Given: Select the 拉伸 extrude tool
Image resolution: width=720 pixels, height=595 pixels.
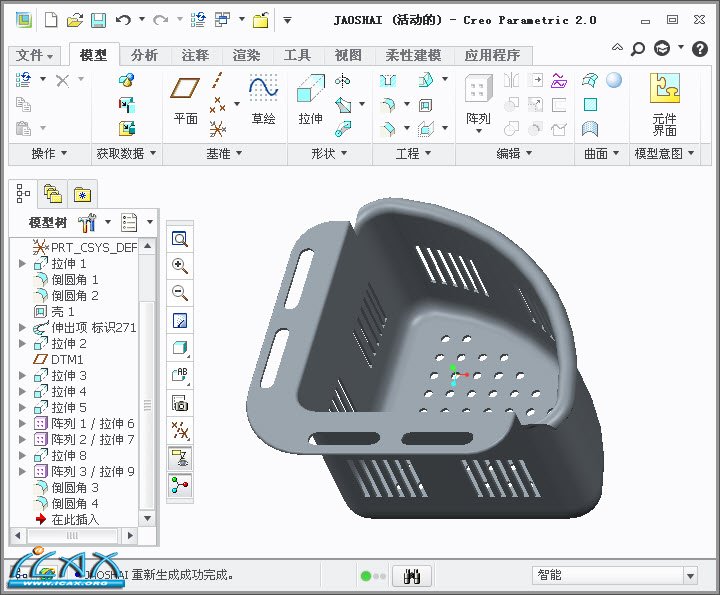Looking at the screenshot, I should tap(310, 100).
